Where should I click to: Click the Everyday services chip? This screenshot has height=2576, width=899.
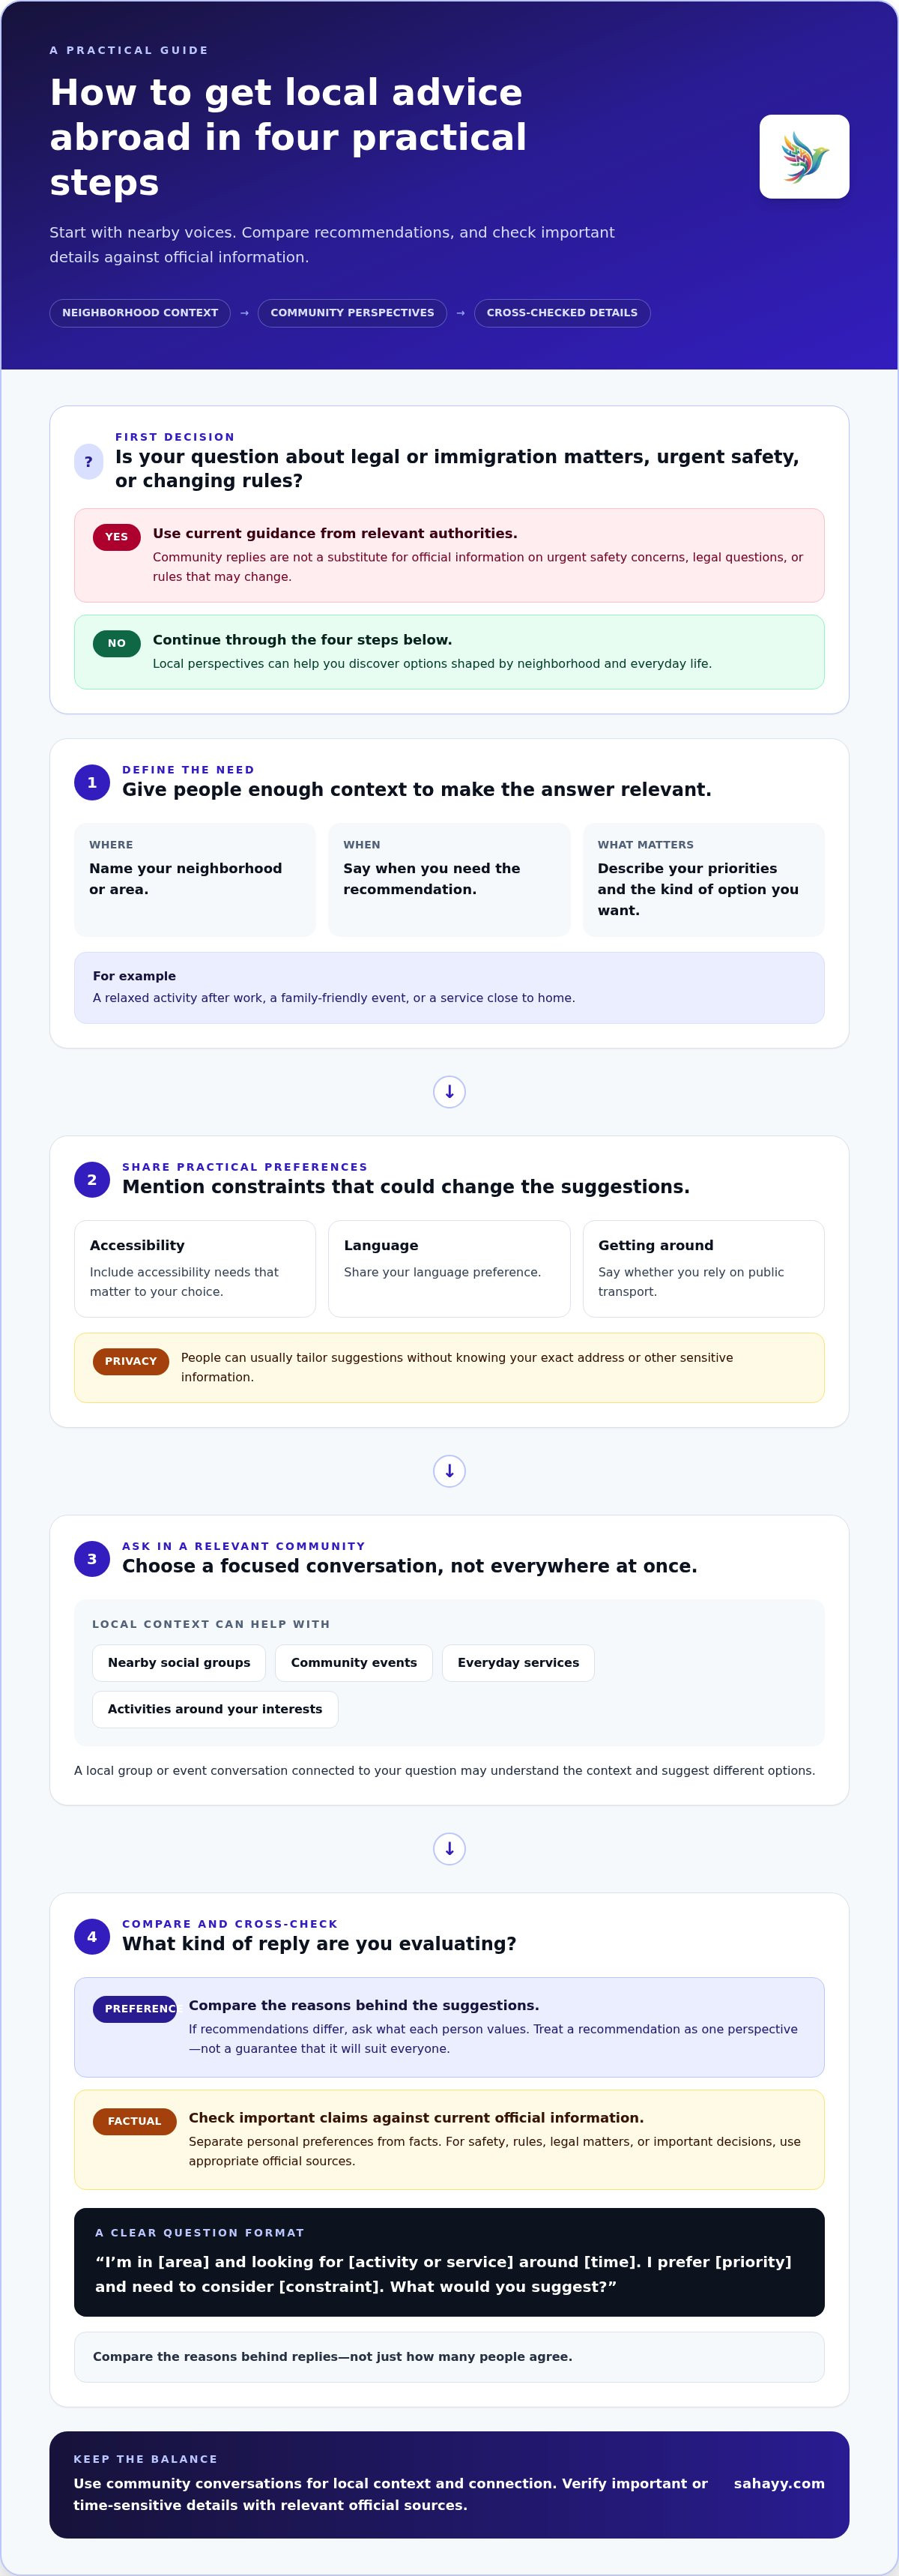[518, 1663]
